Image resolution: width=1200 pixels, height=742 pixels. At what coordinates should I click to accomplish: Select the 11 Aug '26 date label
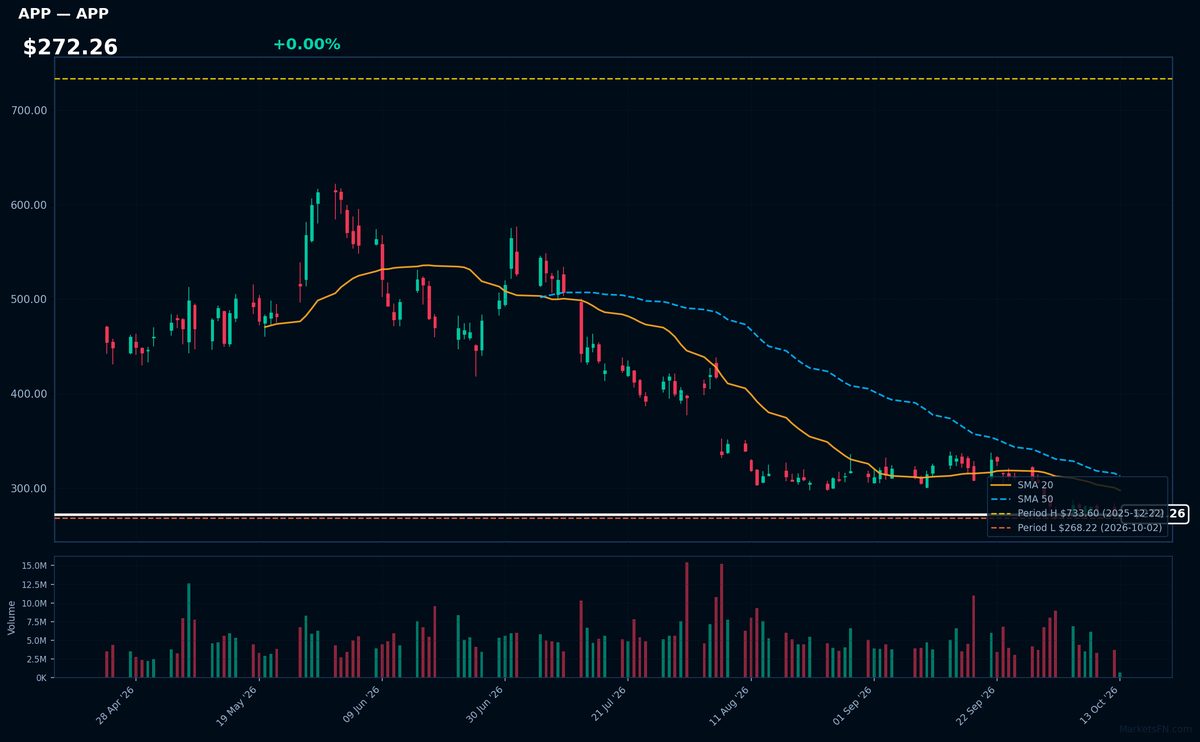coord(731,705)
